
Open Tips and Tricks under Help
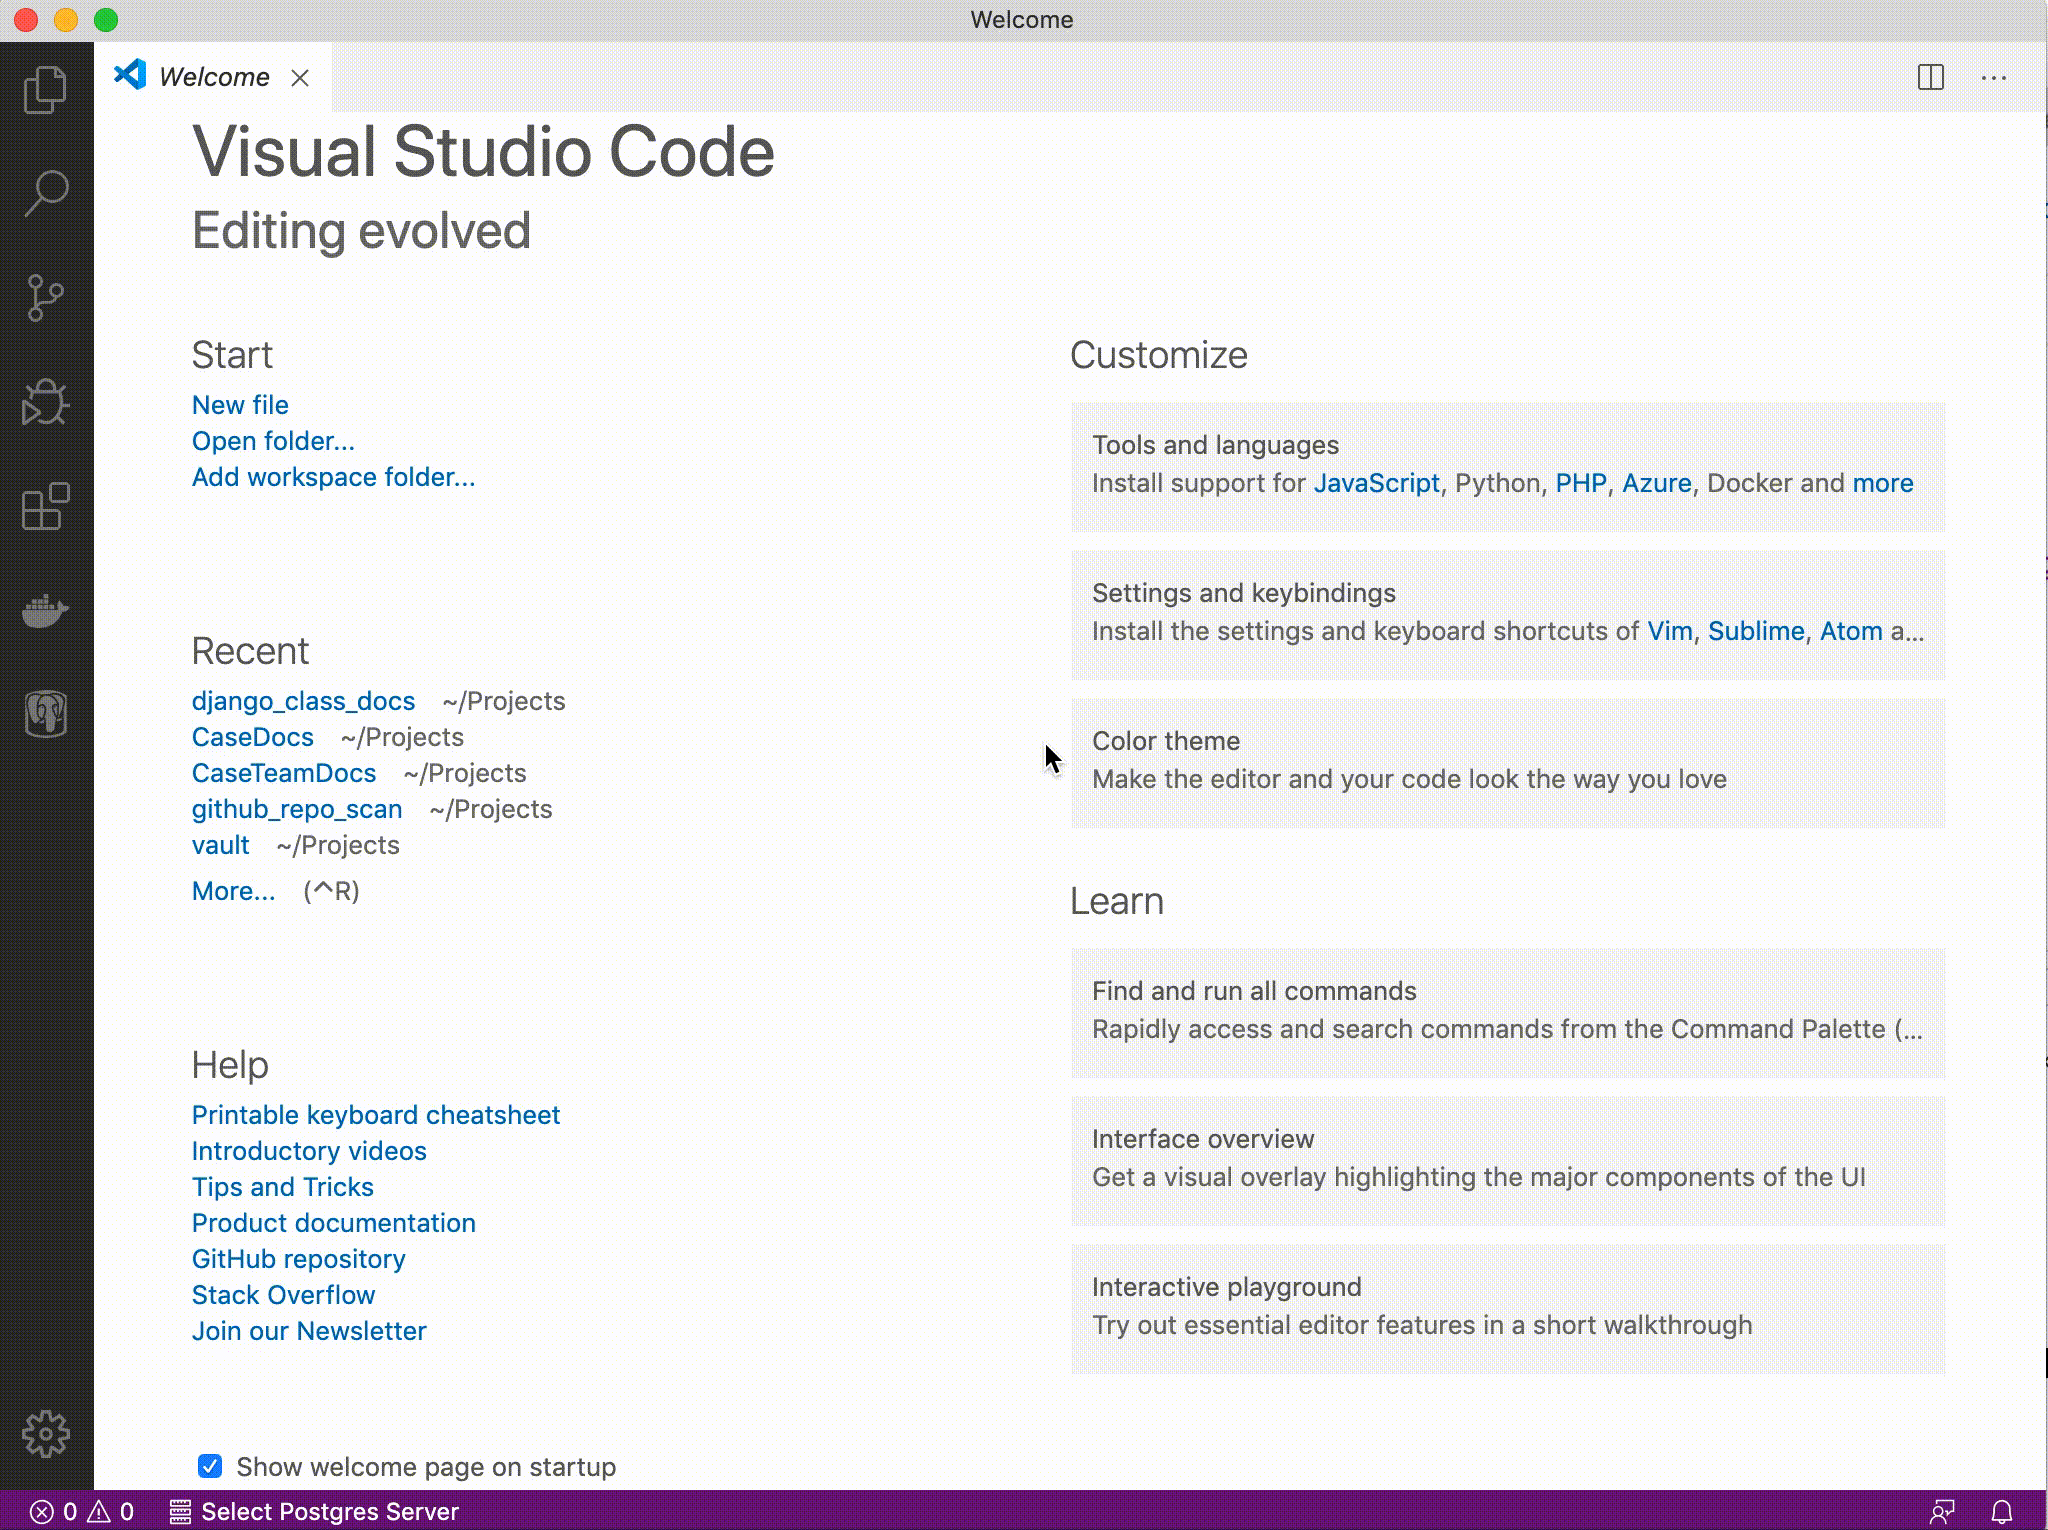(282, 1187)
